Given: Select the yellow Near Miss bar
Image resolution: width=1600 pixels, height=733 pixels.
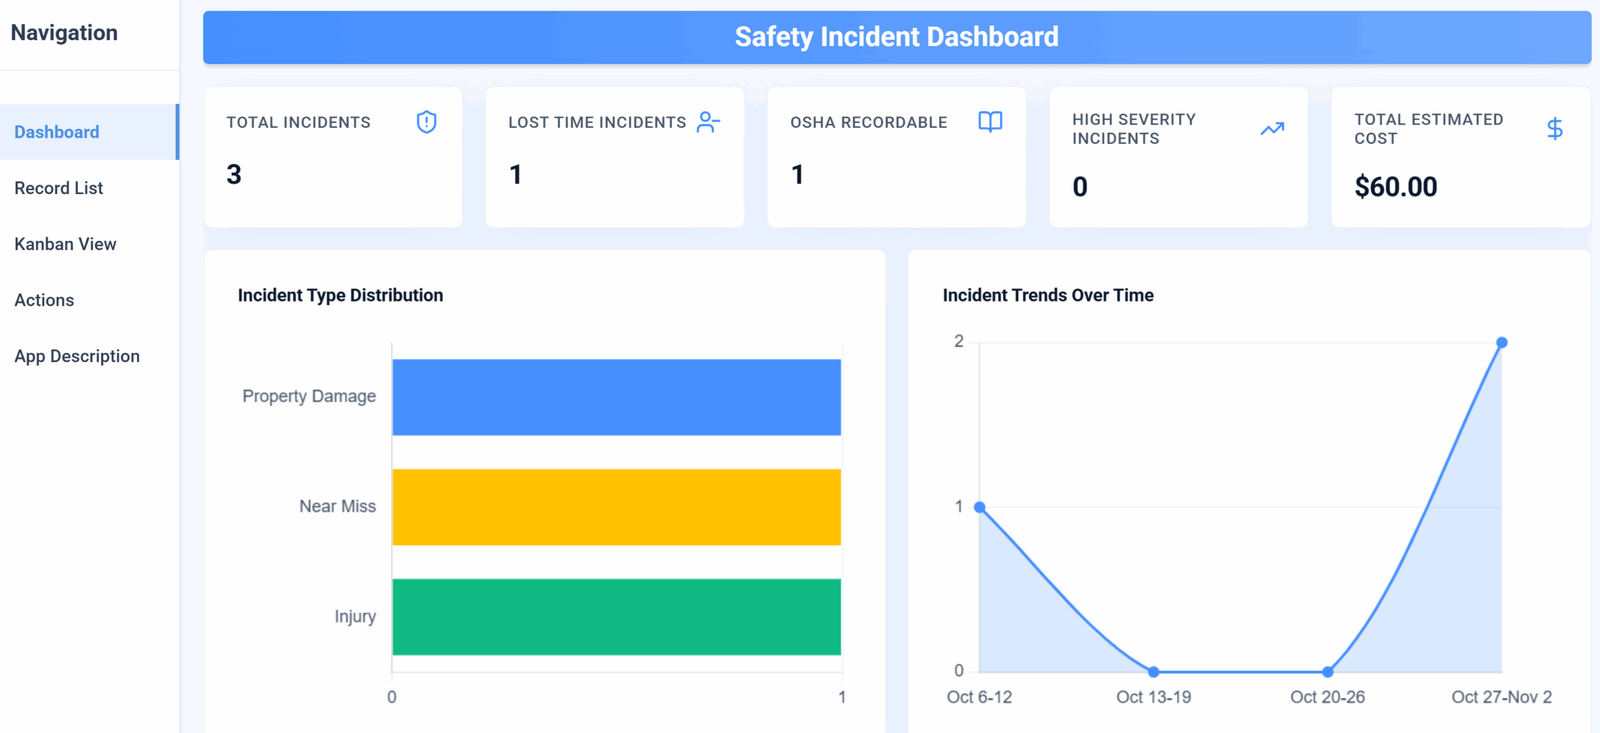Looking at the screenshot, I should [616, 507].
